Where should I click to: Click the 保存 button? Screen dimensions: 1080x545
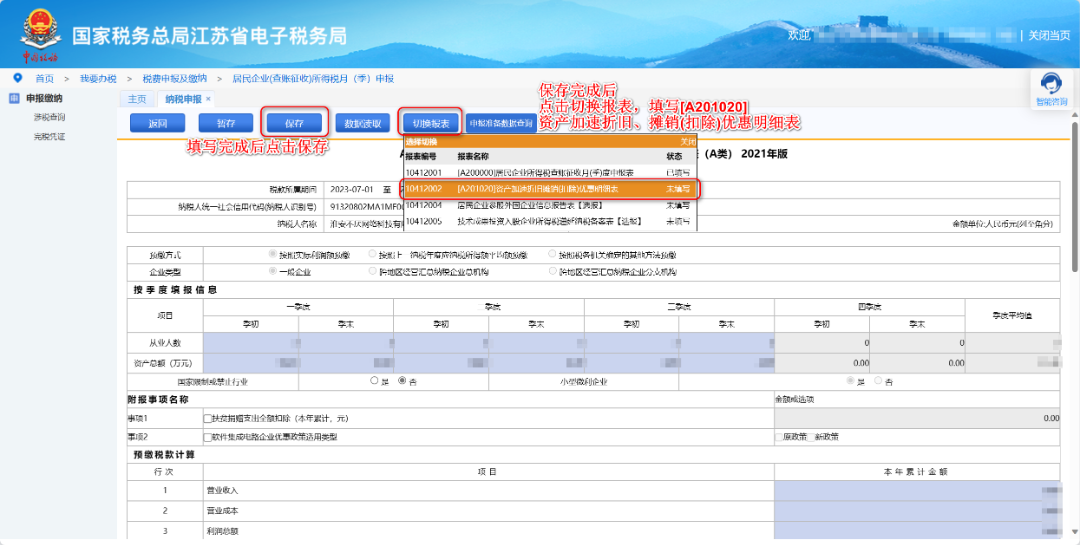(x=294, y=123)
